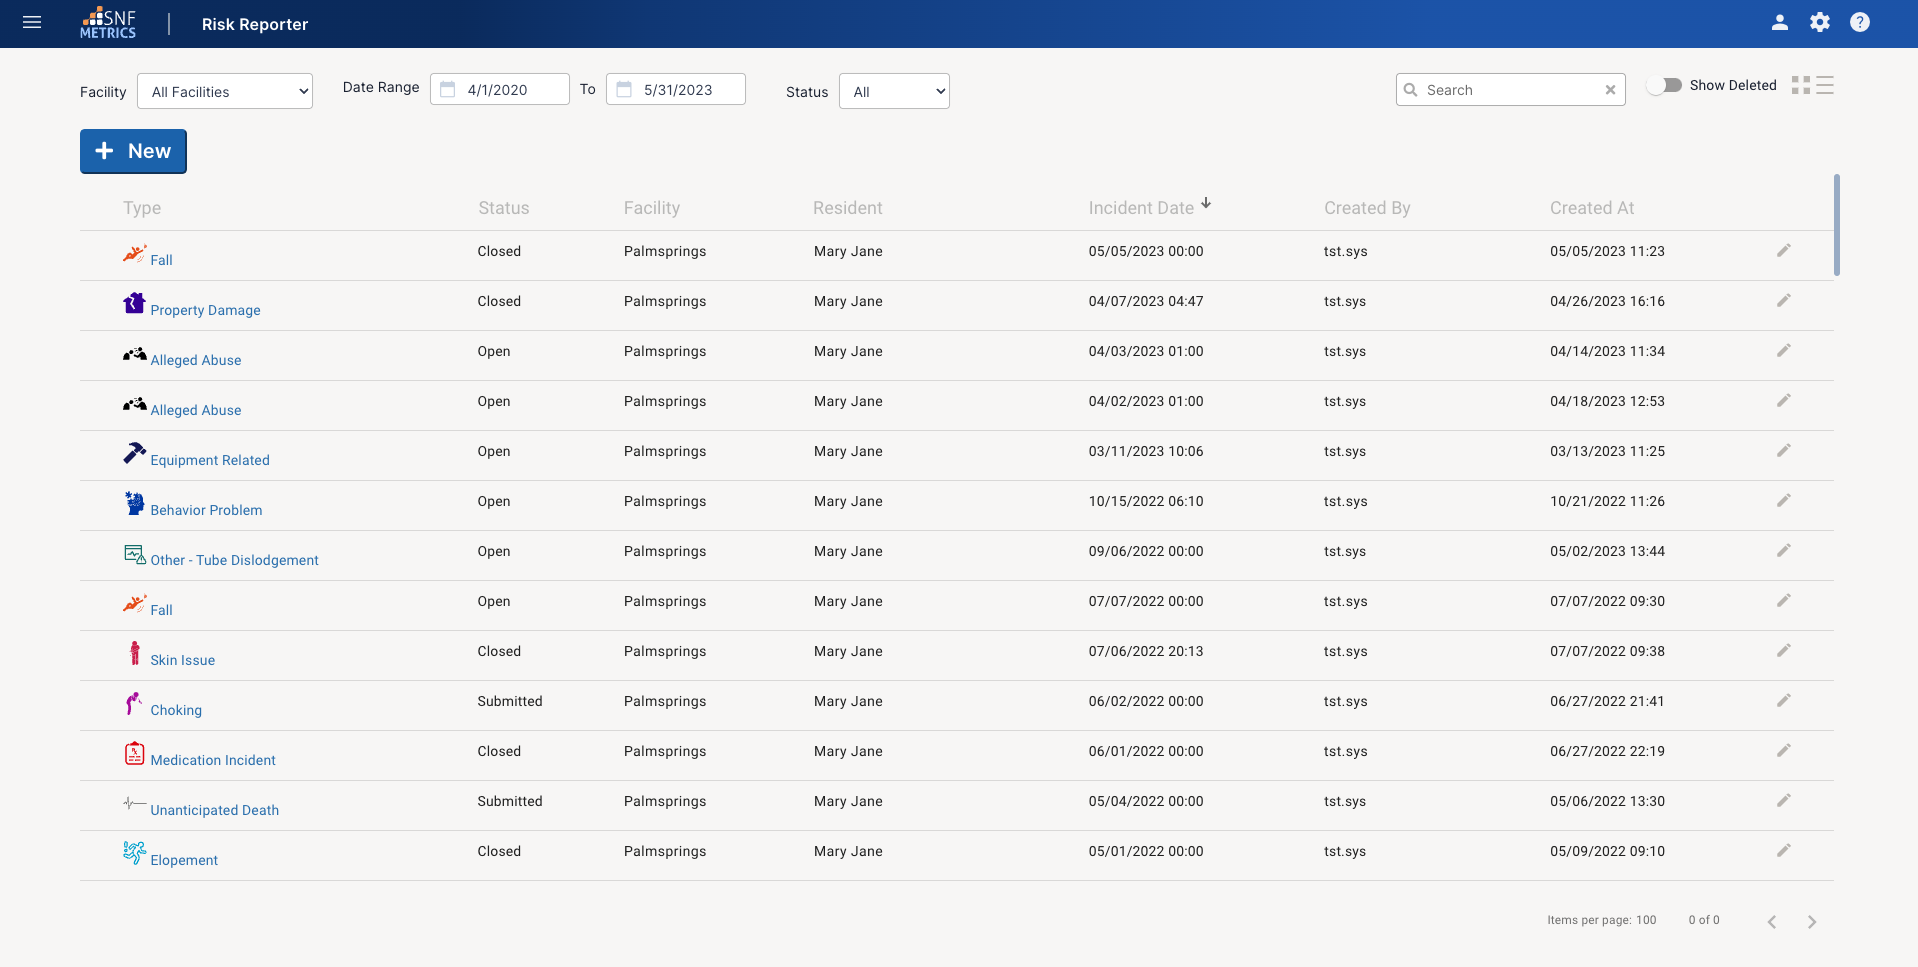Clear the search field with the X
The width and height of the screenshot is (1918, 967).
pyautogui.click(x=1610, y=90)
